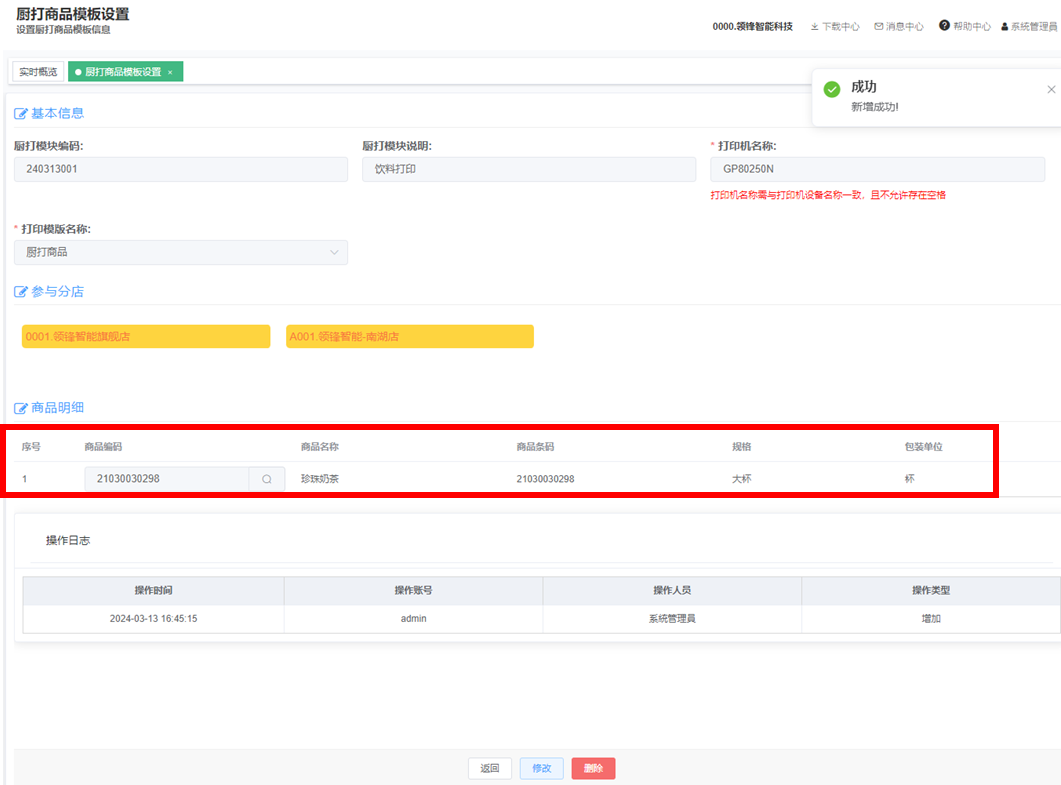Click the help center question icon
1061x785 pixels.
[944, 26]
